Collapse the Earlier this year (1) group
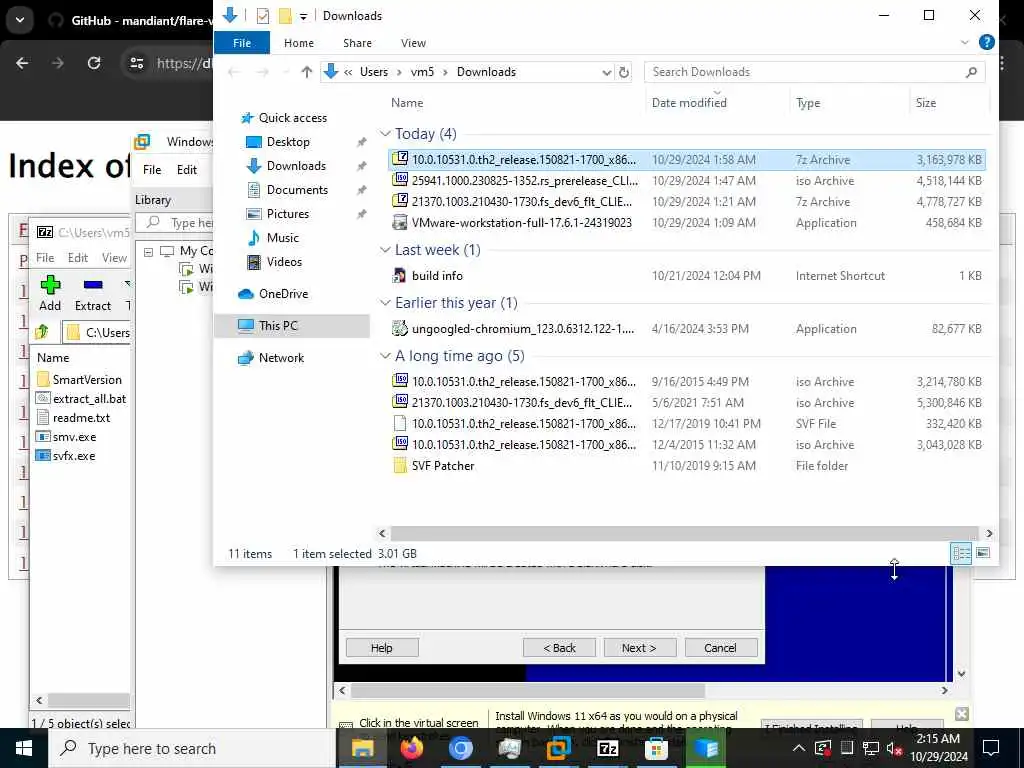The height and width of the screenshot is (768, 1024). pos(385,303)
